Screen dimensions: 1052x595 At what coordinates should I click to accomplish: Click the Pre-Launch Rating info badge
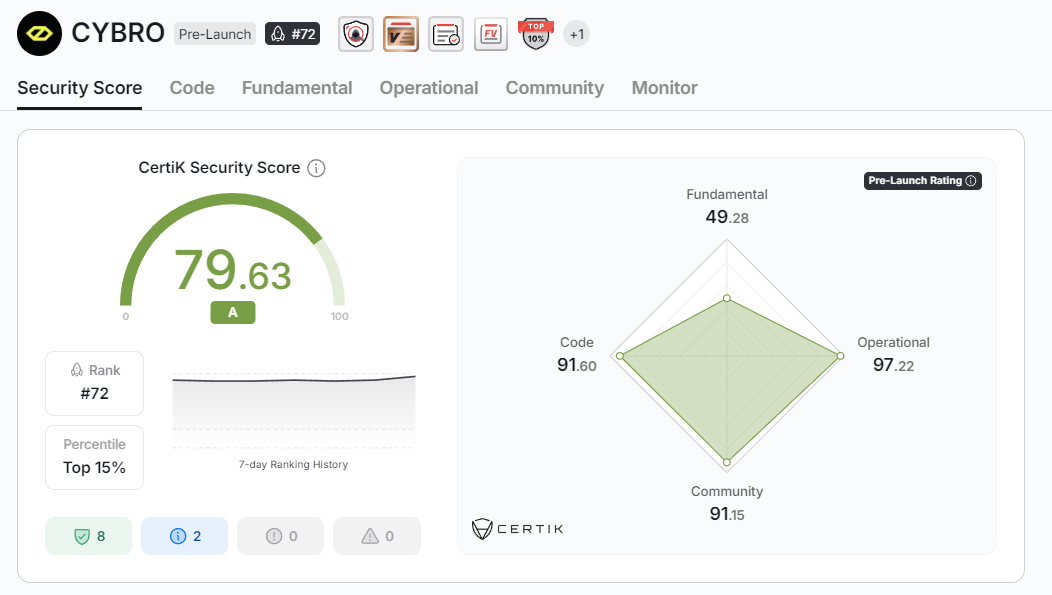click(x=923, y=180)
